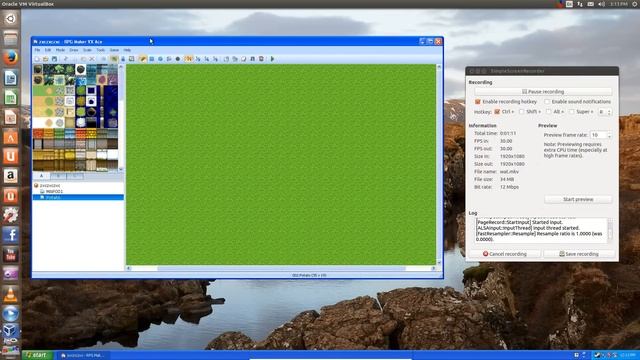This screenshot has width=640, height=360.
Task: Click the Windows XP start button
Action: (38, 355)
